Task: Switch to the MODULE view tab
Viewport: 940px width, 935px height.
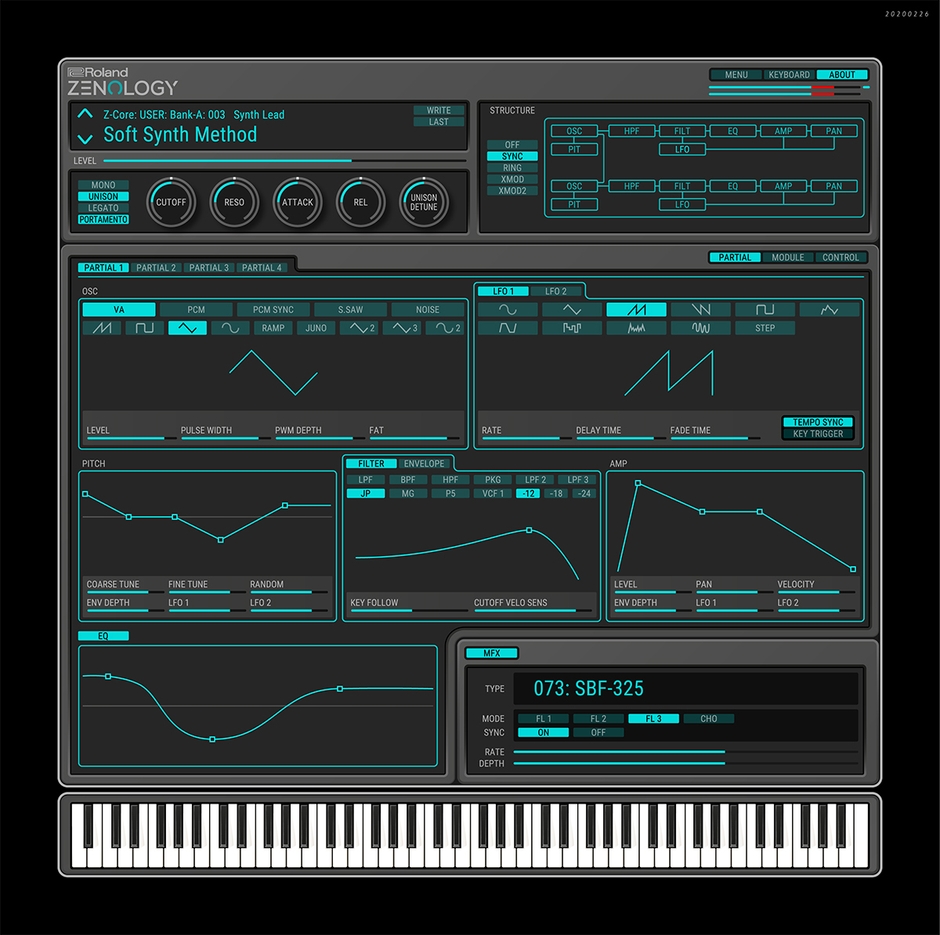Action: (788, 257)
